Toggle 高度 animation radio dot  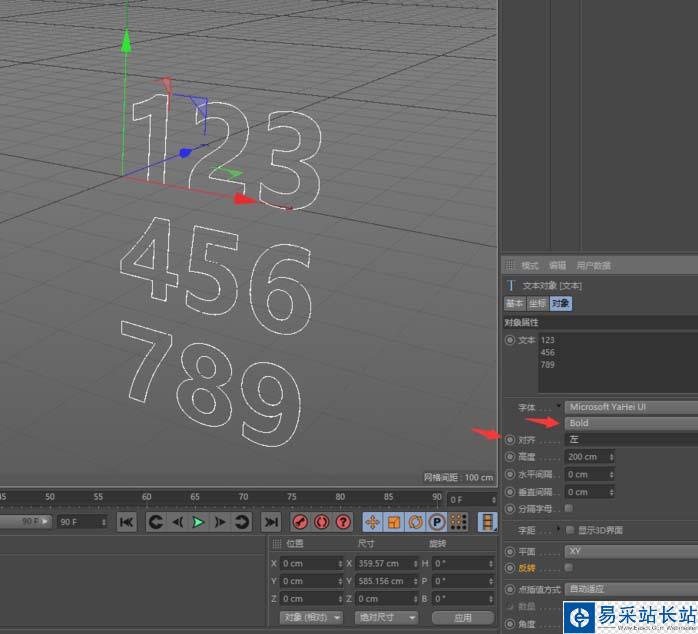point(510,457)
